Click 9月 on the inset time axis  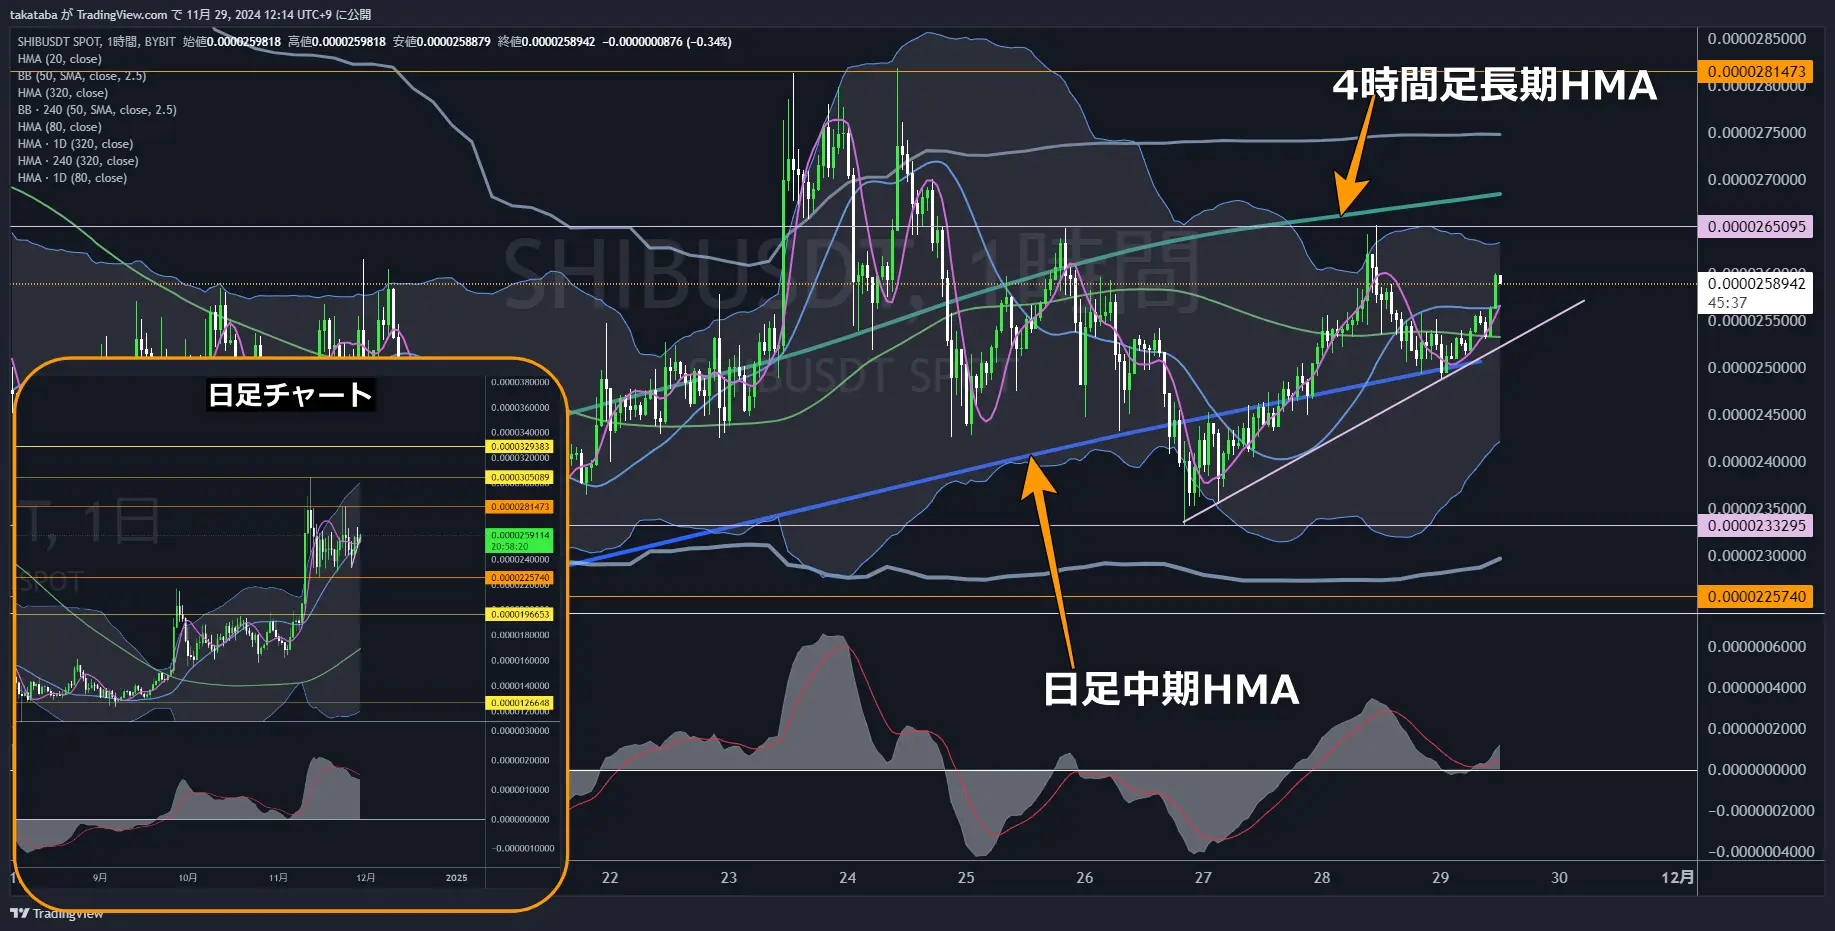coord(100,878)
